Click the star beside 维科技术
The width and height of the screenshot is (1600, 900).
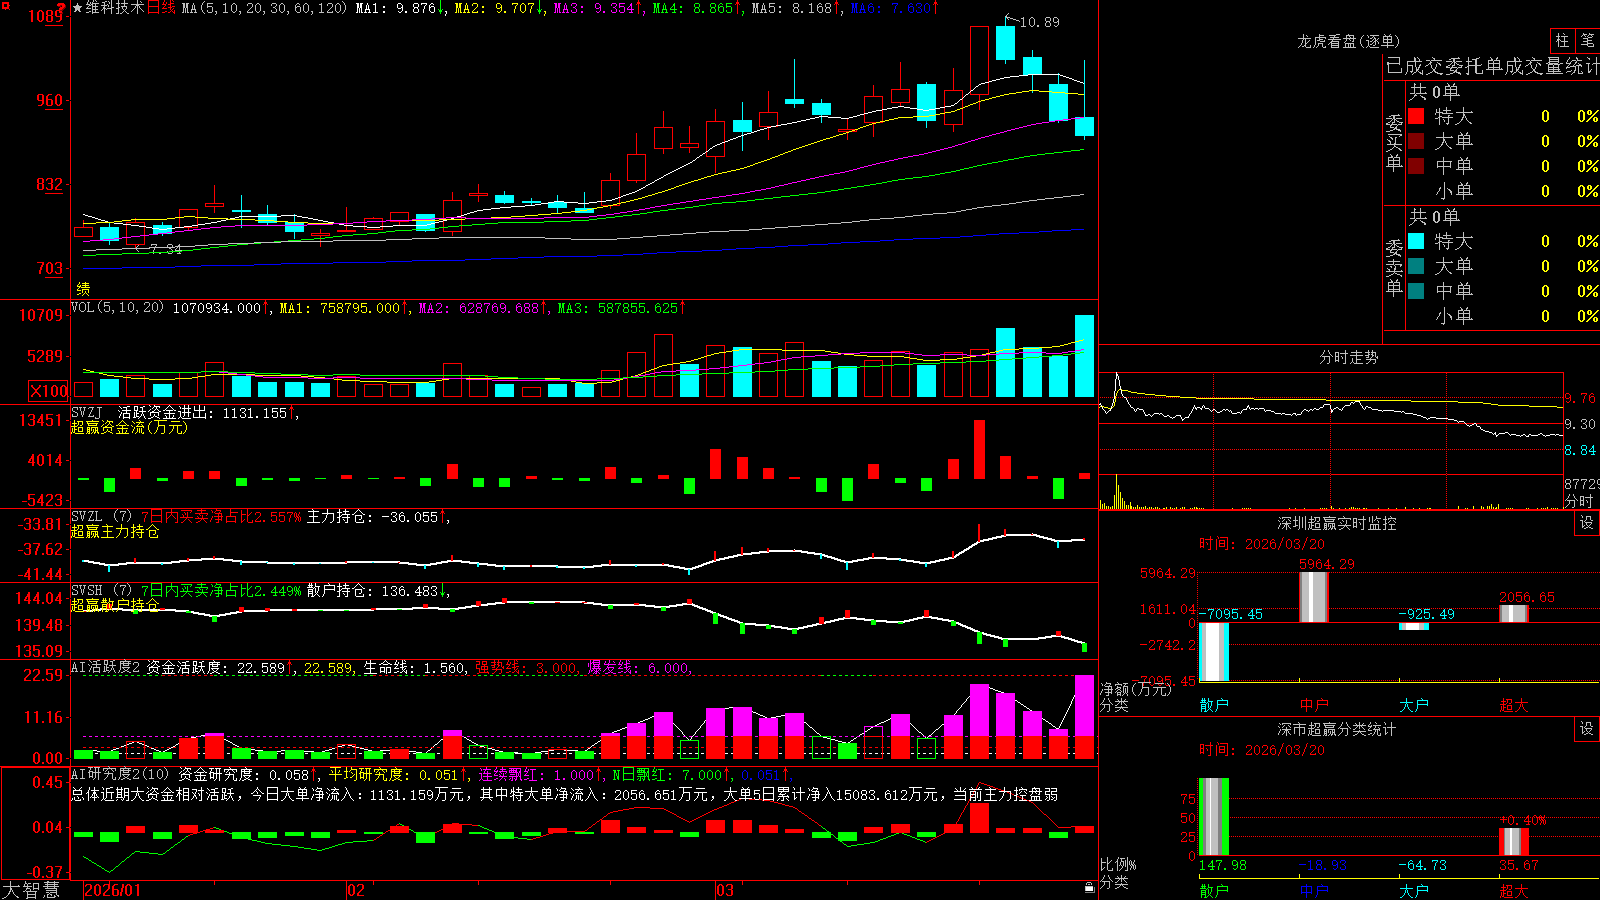coord(78,8)
